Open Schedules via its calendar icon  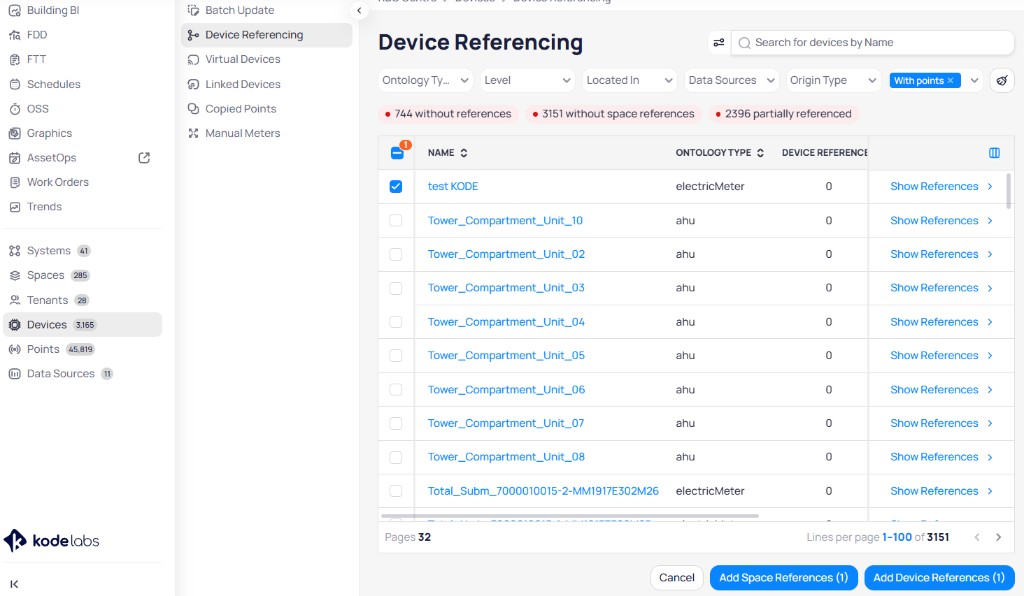[14, 84]
